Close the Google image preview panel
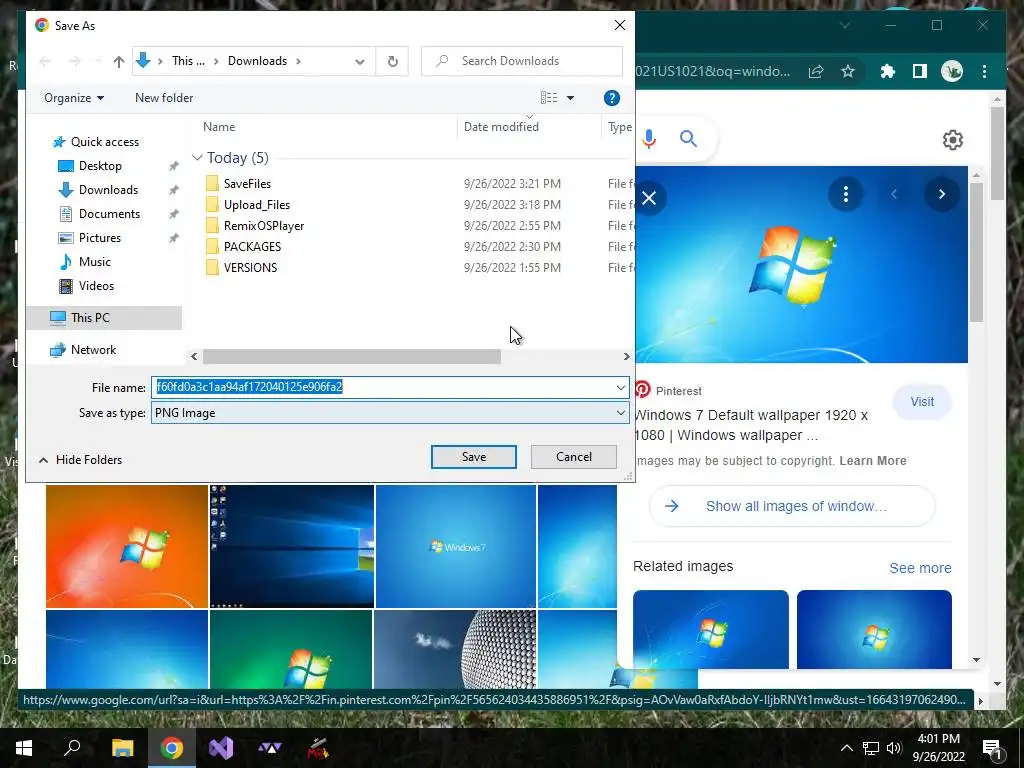 [649, 198]
